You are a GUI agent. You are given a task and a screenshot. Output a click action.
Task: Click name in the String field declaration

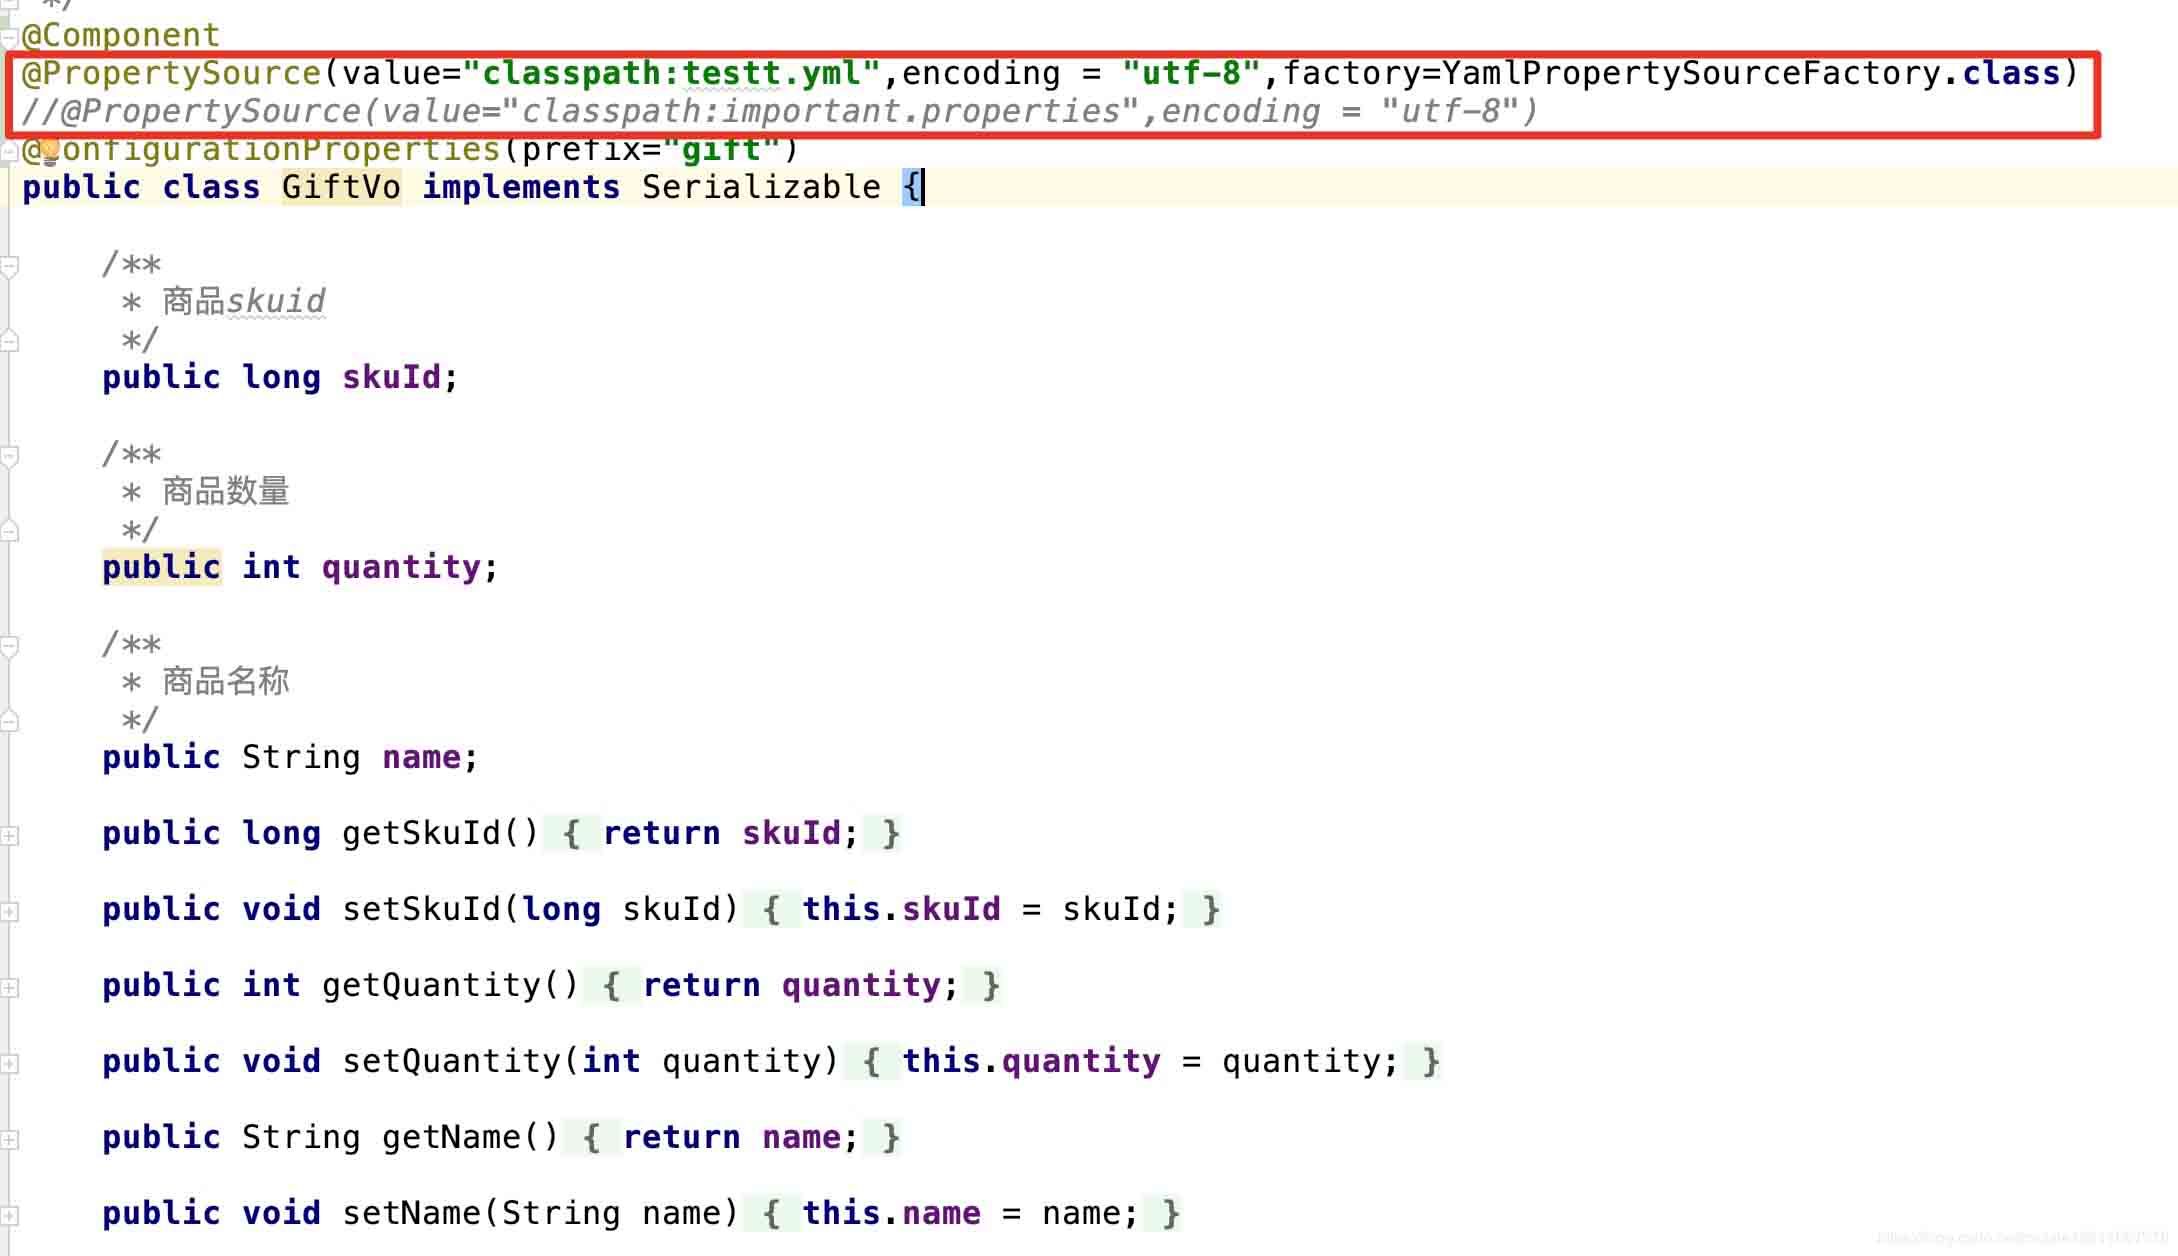point(421,757)
